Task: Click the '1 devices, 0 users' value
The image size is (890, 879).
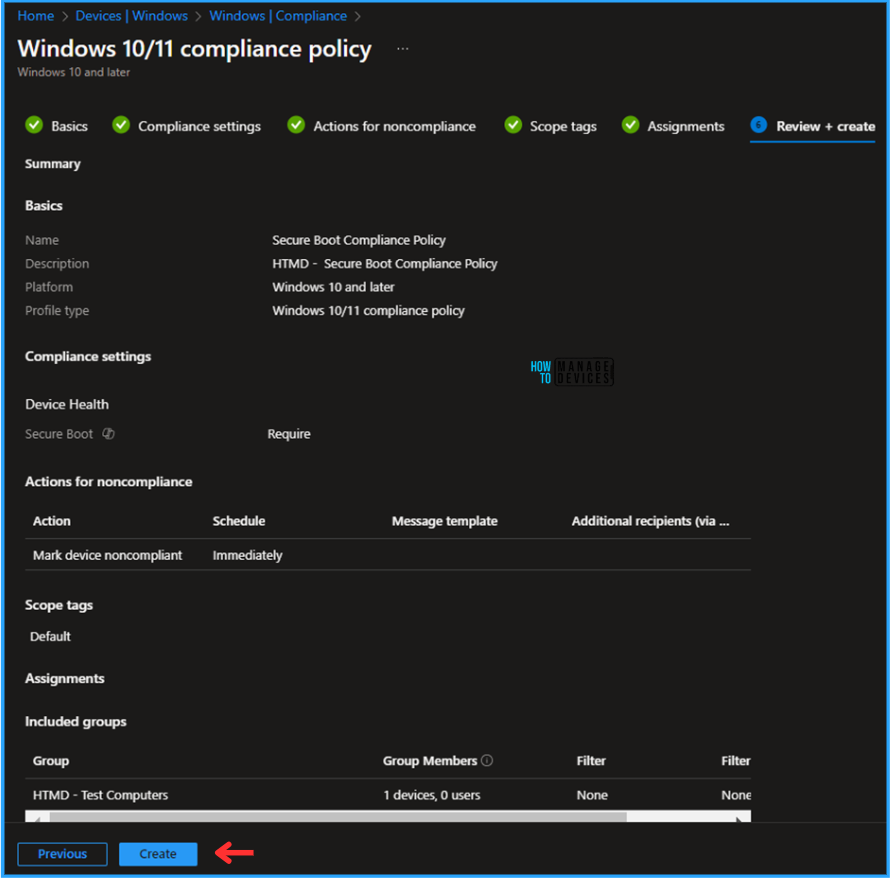Action: click(431, 795)
